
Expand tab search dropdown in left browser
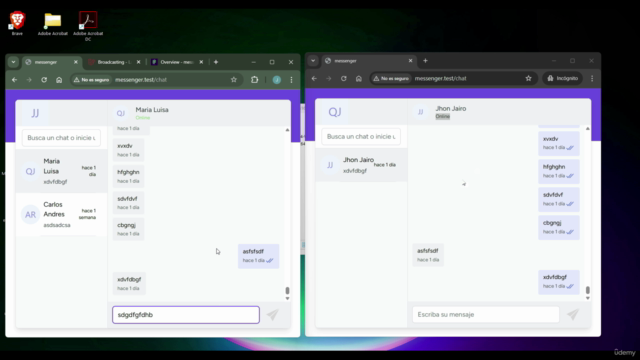(13, 62)
